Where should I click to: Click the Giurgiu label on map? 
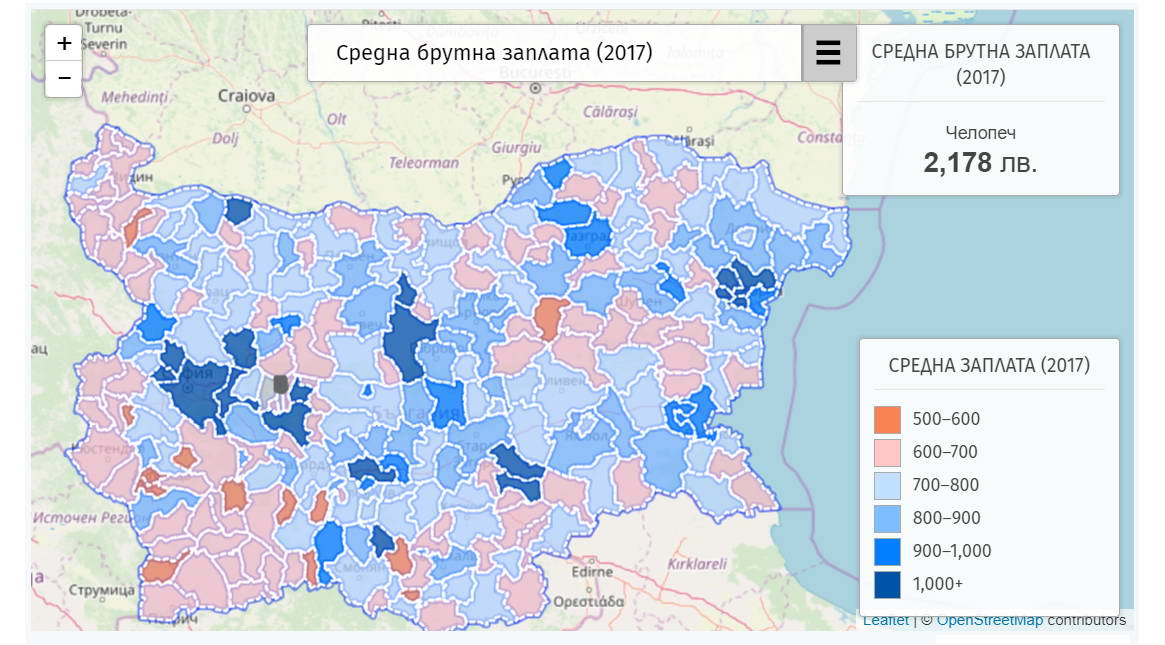click(516, 148)
